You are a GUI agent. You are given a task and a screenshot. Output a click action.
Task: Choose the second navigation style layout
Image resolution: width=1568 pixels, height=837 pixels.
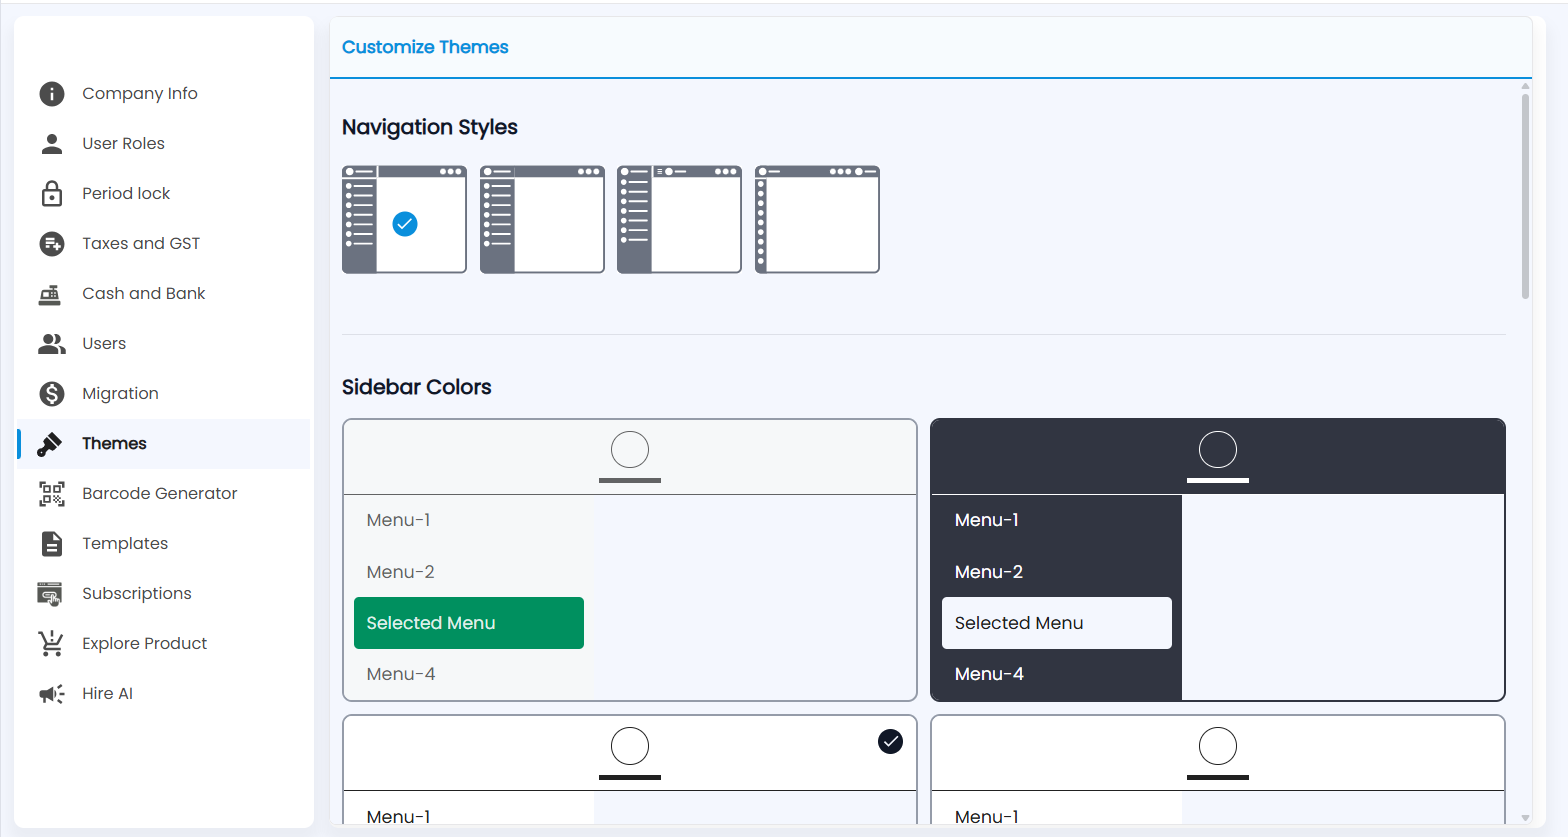pos(542,219)
